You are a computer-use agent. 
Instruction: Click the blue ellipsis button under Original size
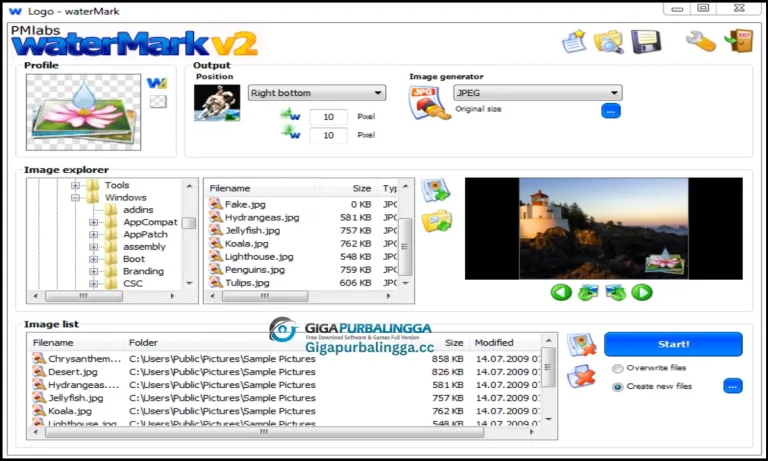pyautogui.click(x=611, y=111)
